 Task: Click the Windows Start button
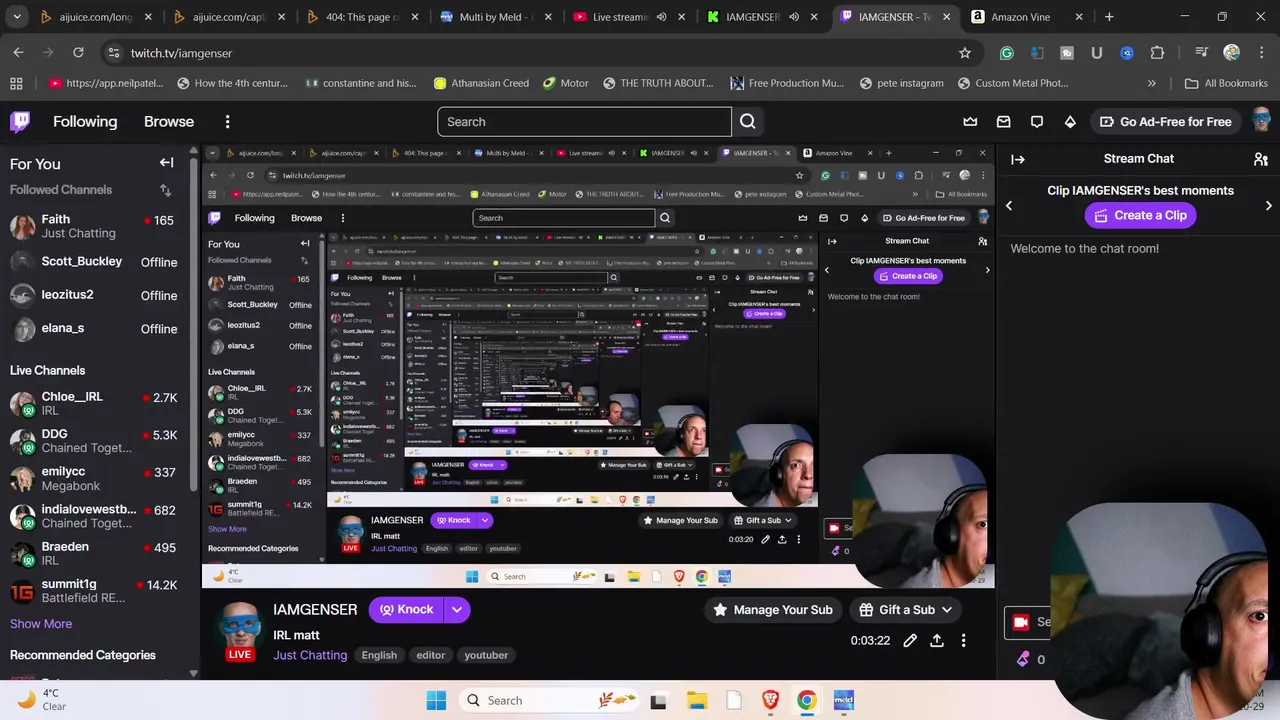click(436, 700)
